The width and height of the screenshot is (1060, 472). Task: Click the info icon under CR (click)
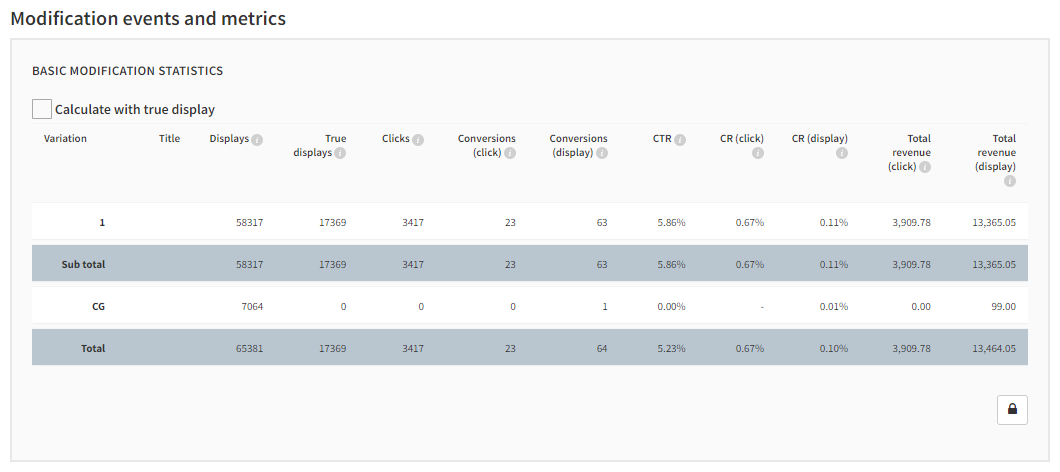pos(757,153)
